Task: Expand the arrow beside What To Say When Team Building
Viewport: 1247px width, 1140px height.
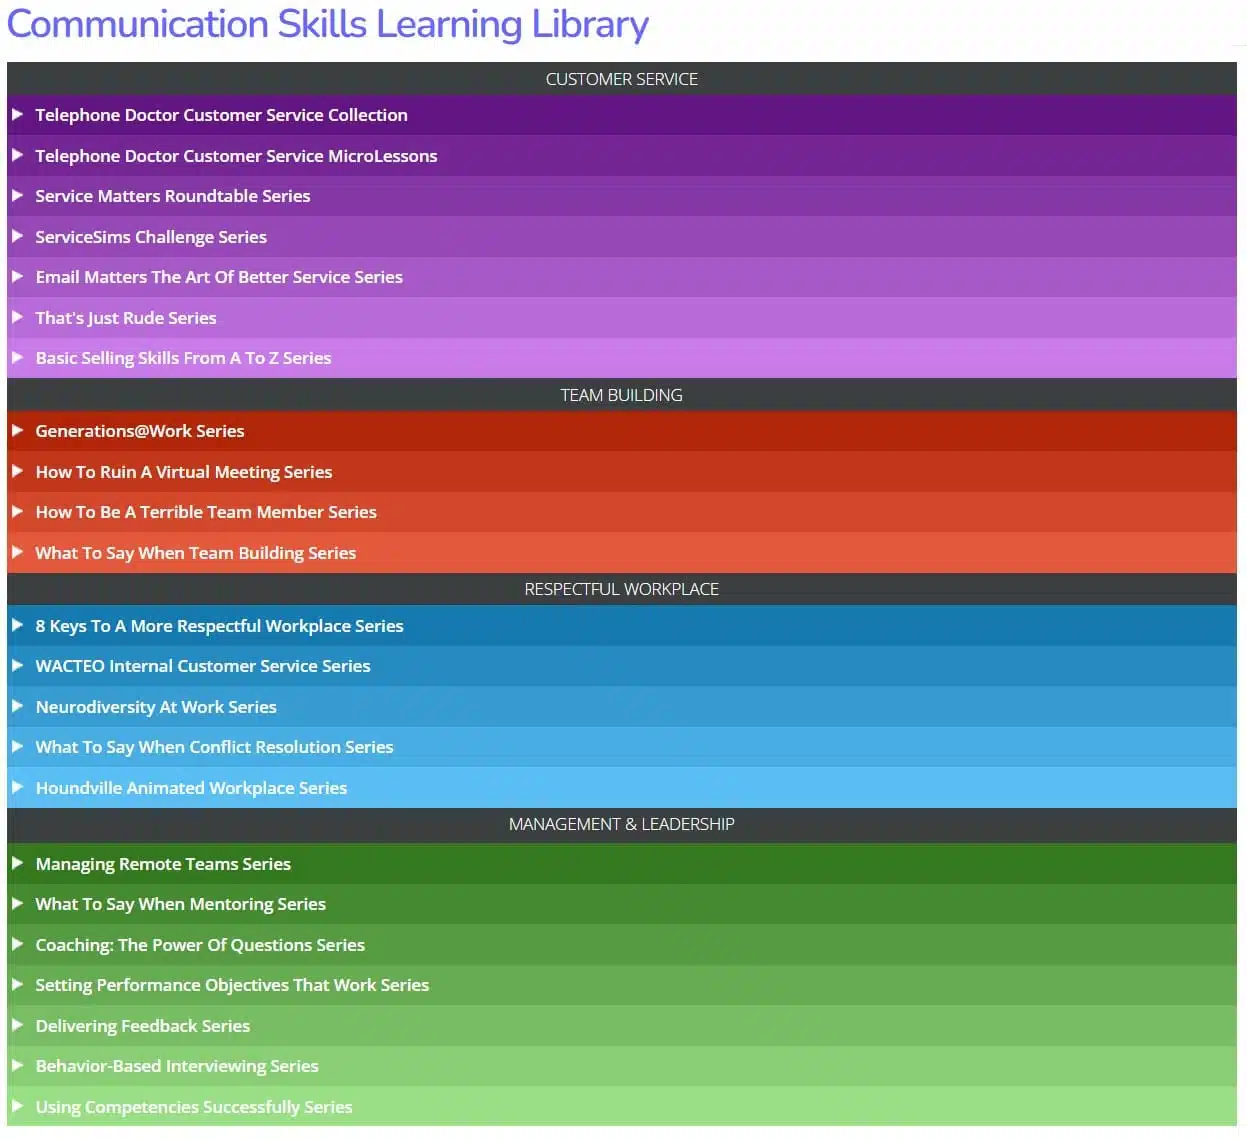Action: (17, 553)
